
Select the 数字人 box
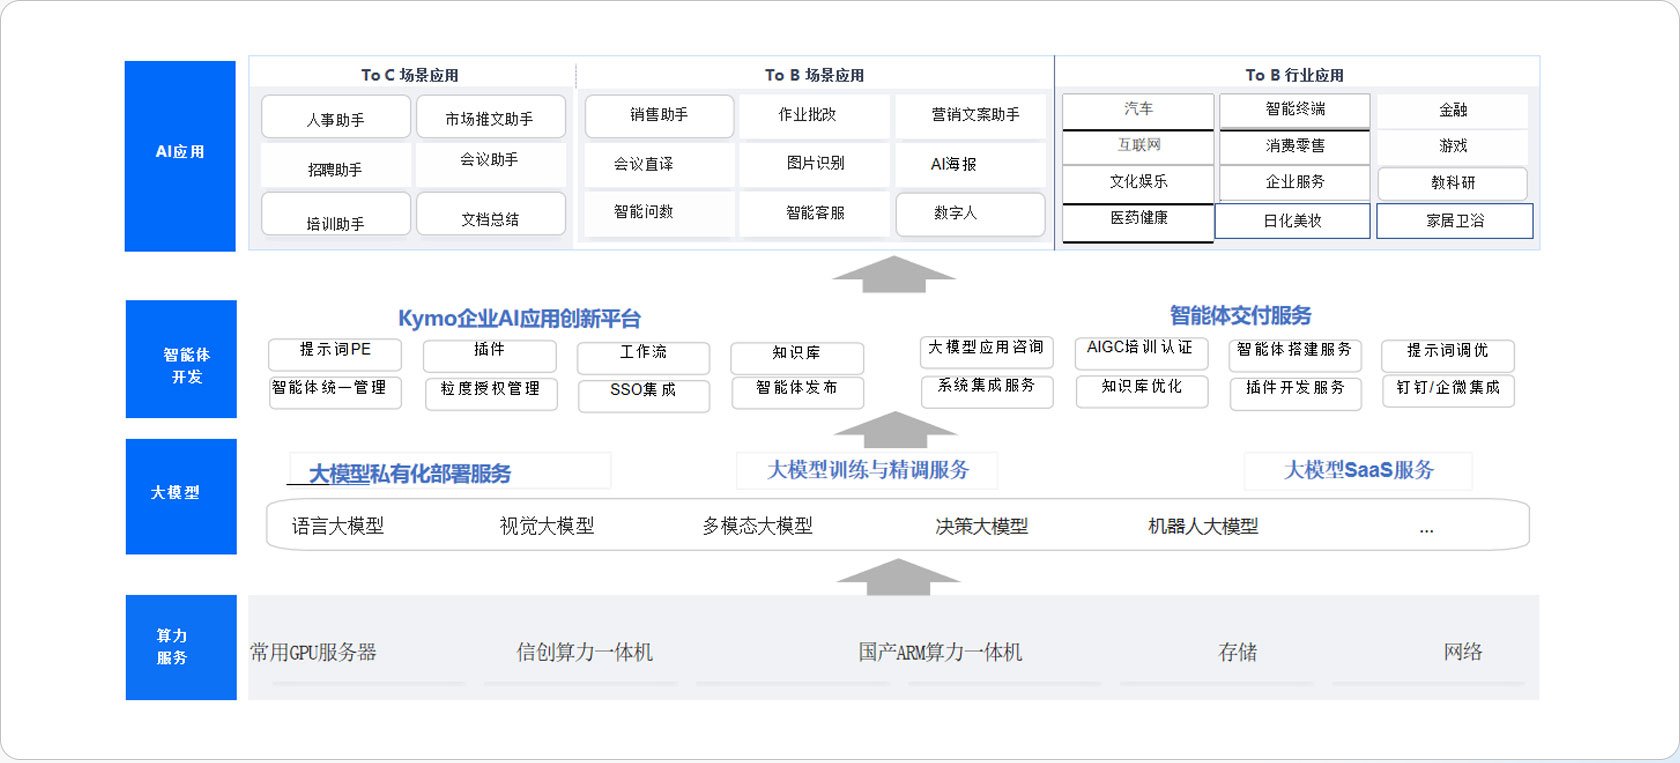tap(970, 214)
